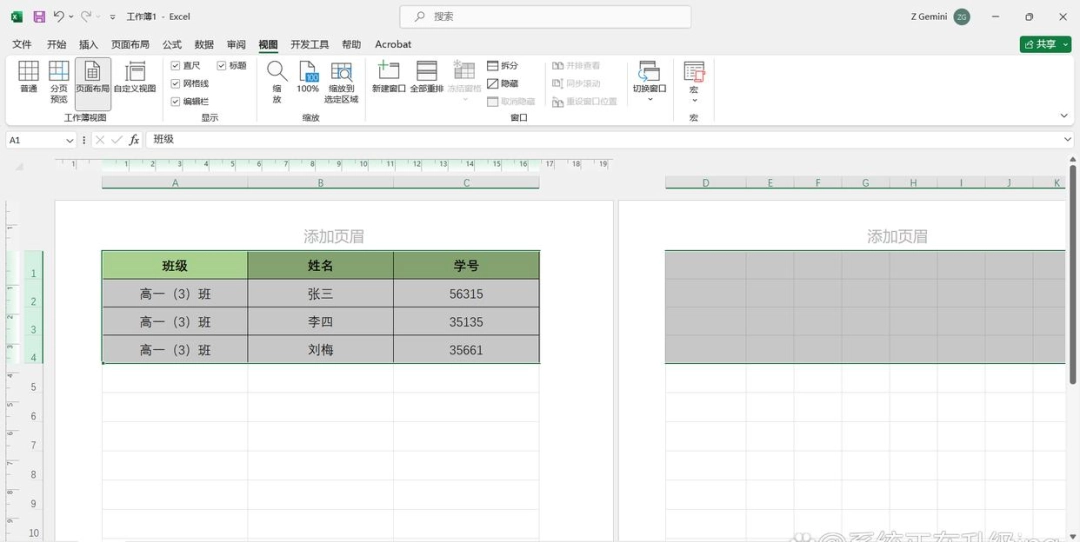Open the Name Box dropdown arrow
1080x542 pixels.
pos(69,140)
